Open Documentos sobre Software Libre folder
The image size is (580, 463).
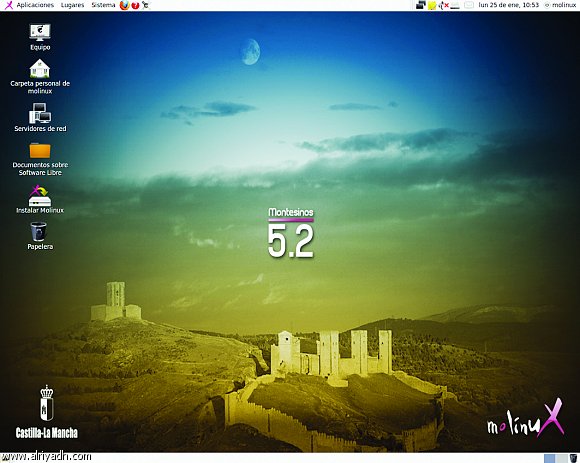pyautogui.click(x=40, y=159)
